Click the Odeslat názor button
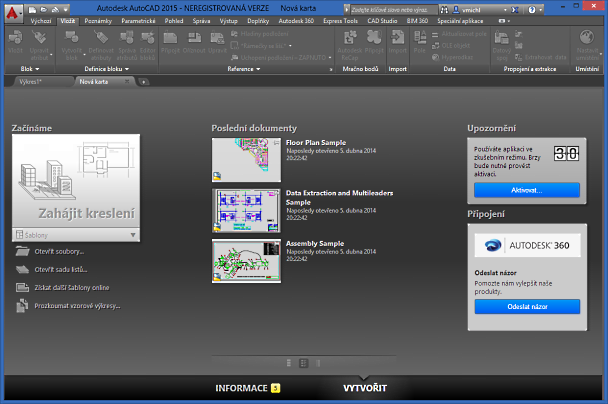The image size is (608, 404). 527,306
